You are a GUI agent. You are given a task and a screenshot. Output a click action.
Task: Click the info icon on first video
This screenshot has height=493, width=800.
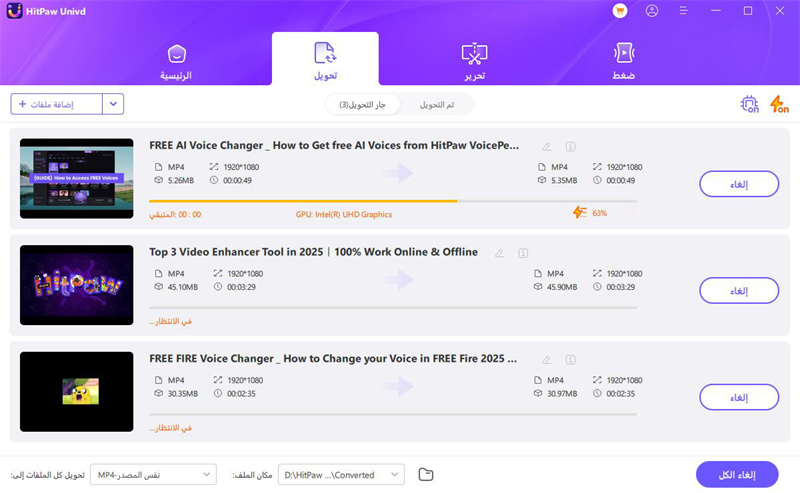570,146
